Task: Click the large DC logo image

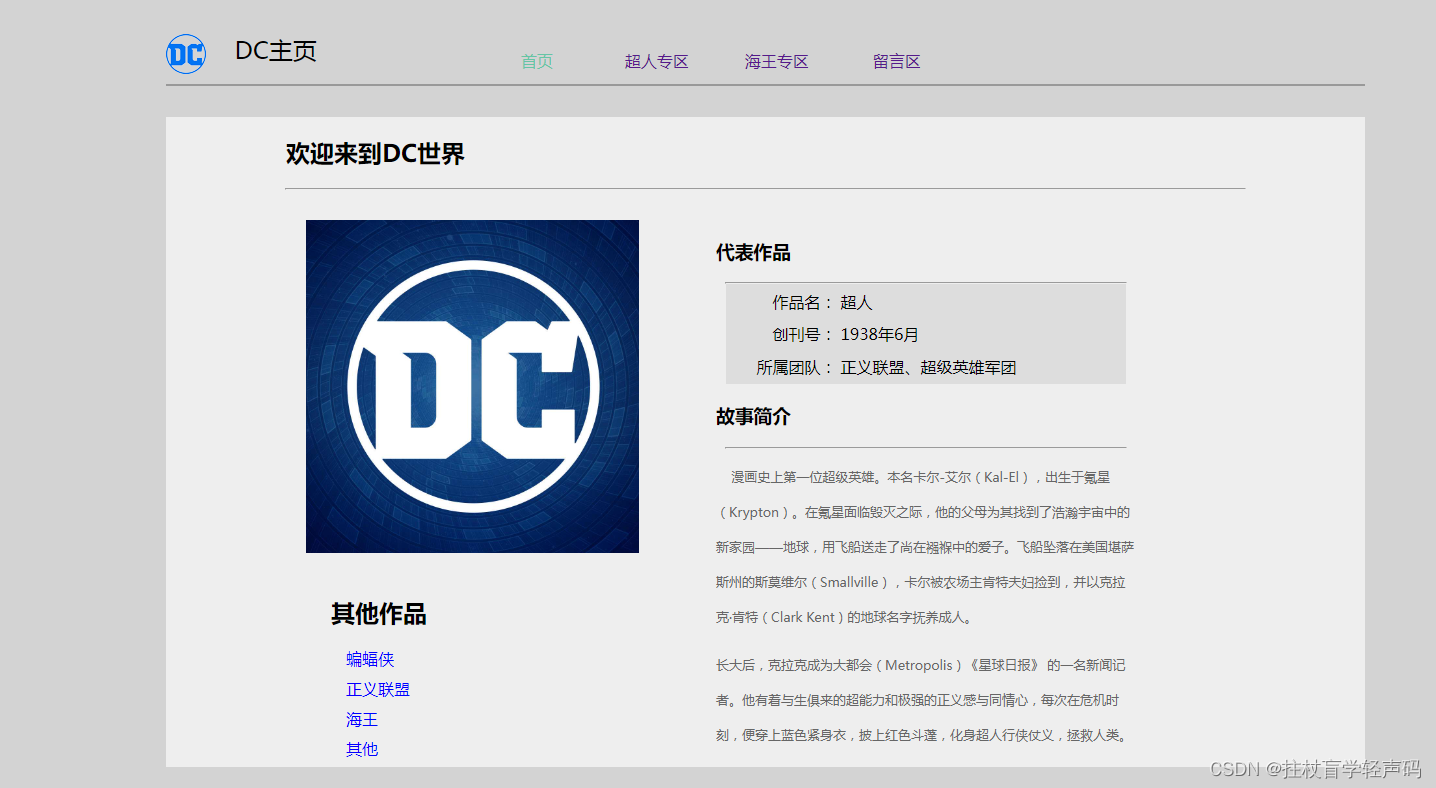Action: (x=472, y=386)
